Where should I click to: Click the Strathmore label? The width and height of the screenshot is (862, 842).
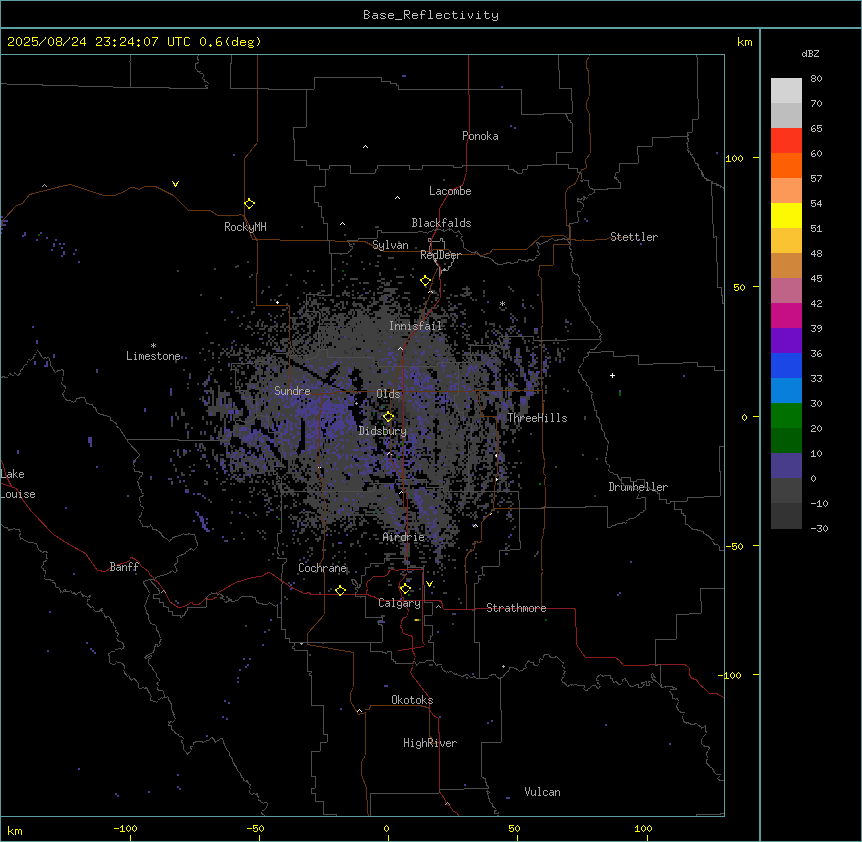pos(516,608)
